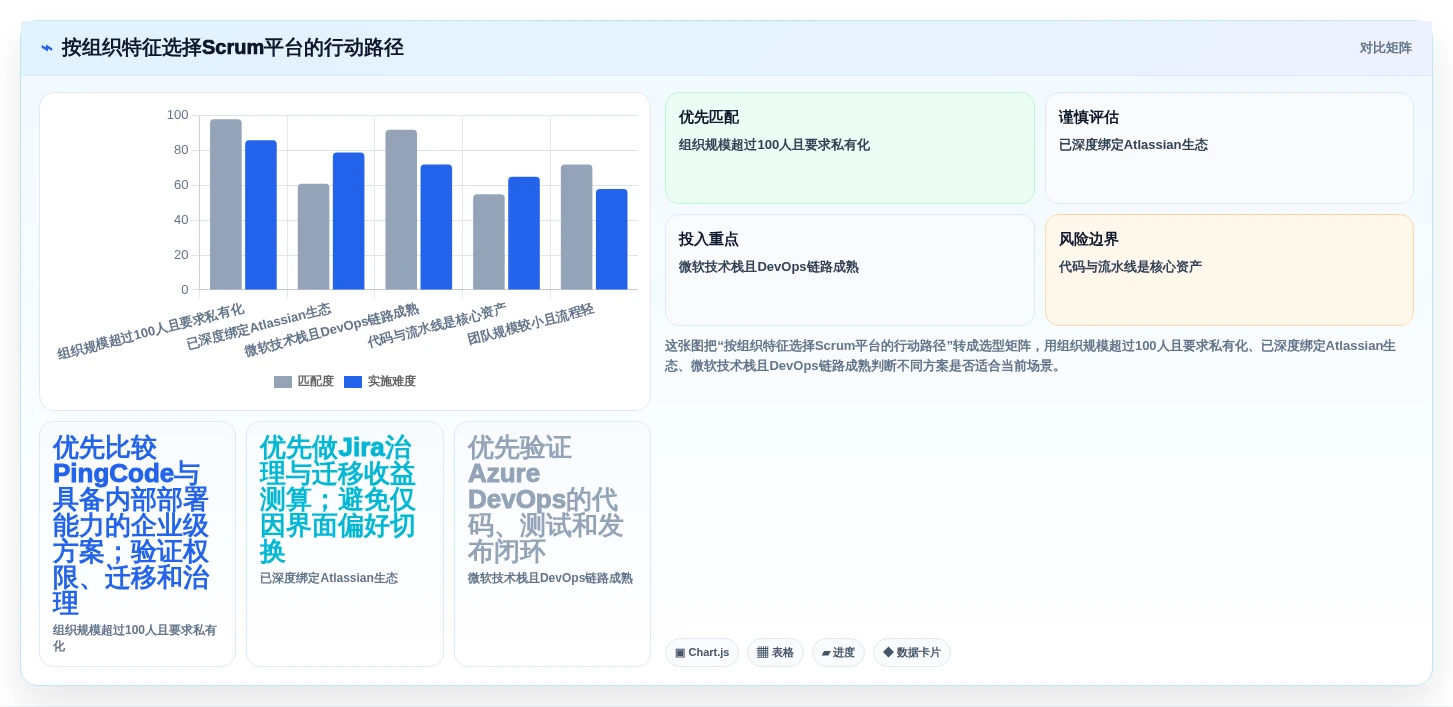Click the 优先验证Azure DevOps recommendation heading

point(548,499)
